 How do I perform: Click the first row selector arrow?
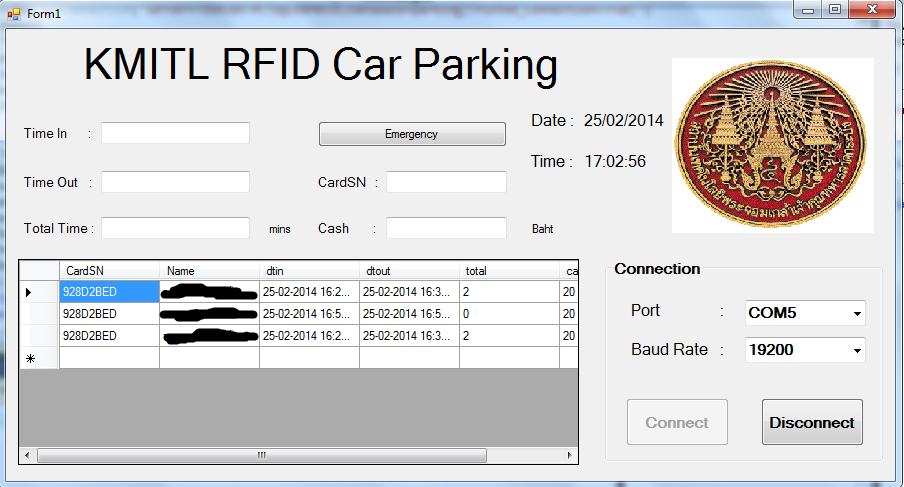(x=39, y=292)
